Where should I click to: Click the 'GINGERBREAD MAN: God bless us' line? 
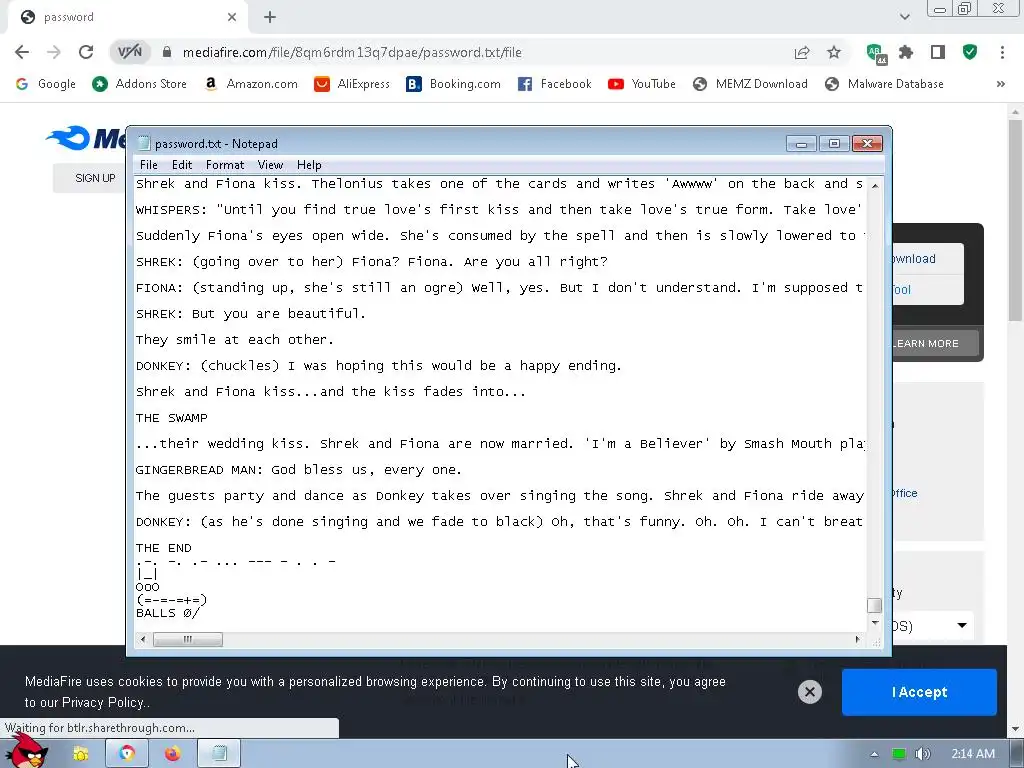click(298, 470)
